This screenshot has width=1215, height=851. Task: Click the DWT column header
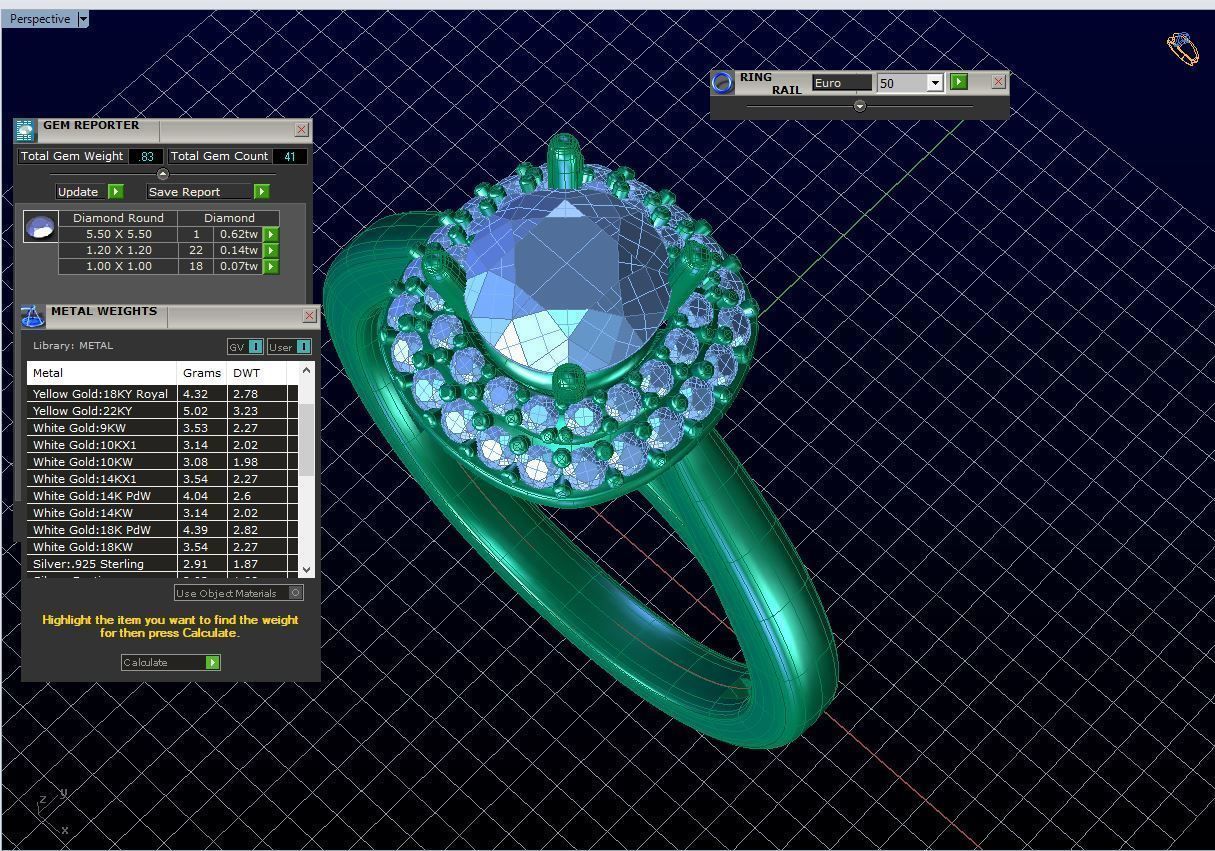[x=257, y=373]
